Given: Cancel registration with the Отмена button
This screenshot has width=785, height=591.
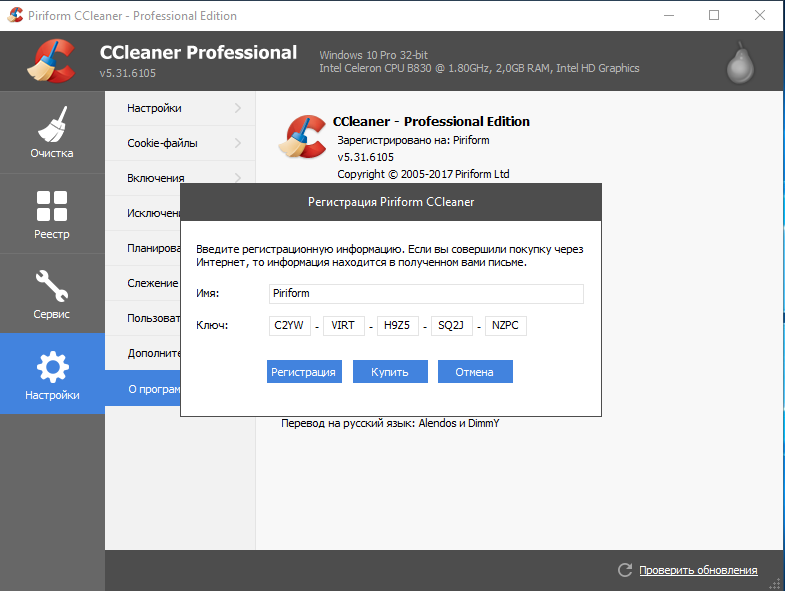Looking at the screenshot, I should 475,372.
